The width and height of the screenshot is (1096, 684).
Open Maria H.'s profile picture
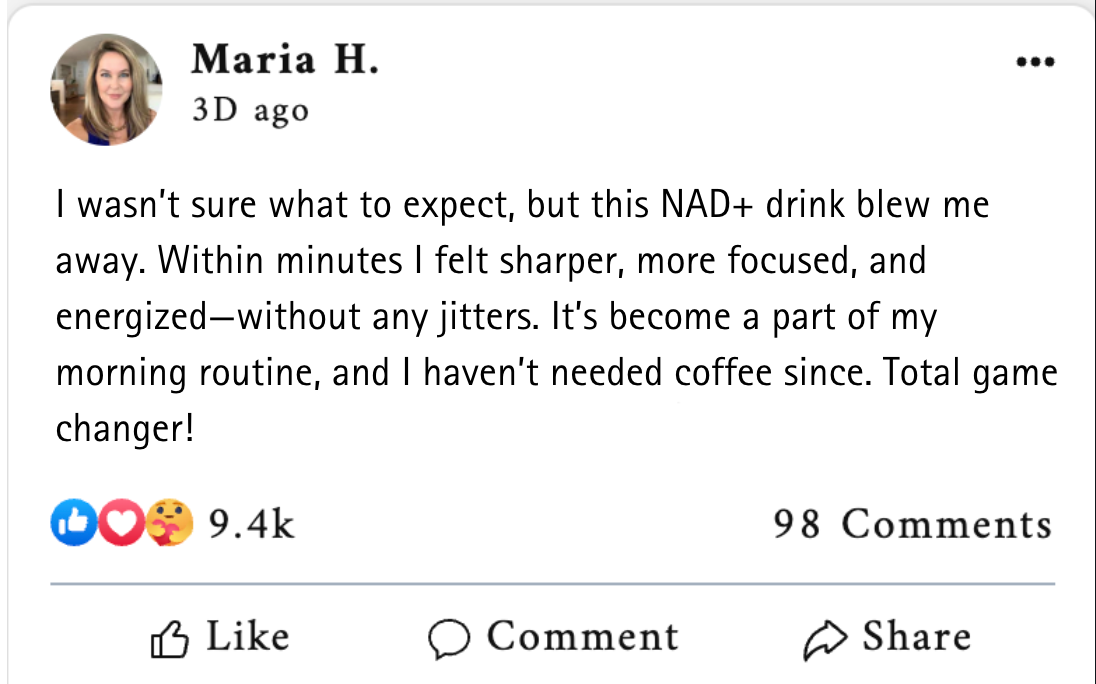point(105,90)
